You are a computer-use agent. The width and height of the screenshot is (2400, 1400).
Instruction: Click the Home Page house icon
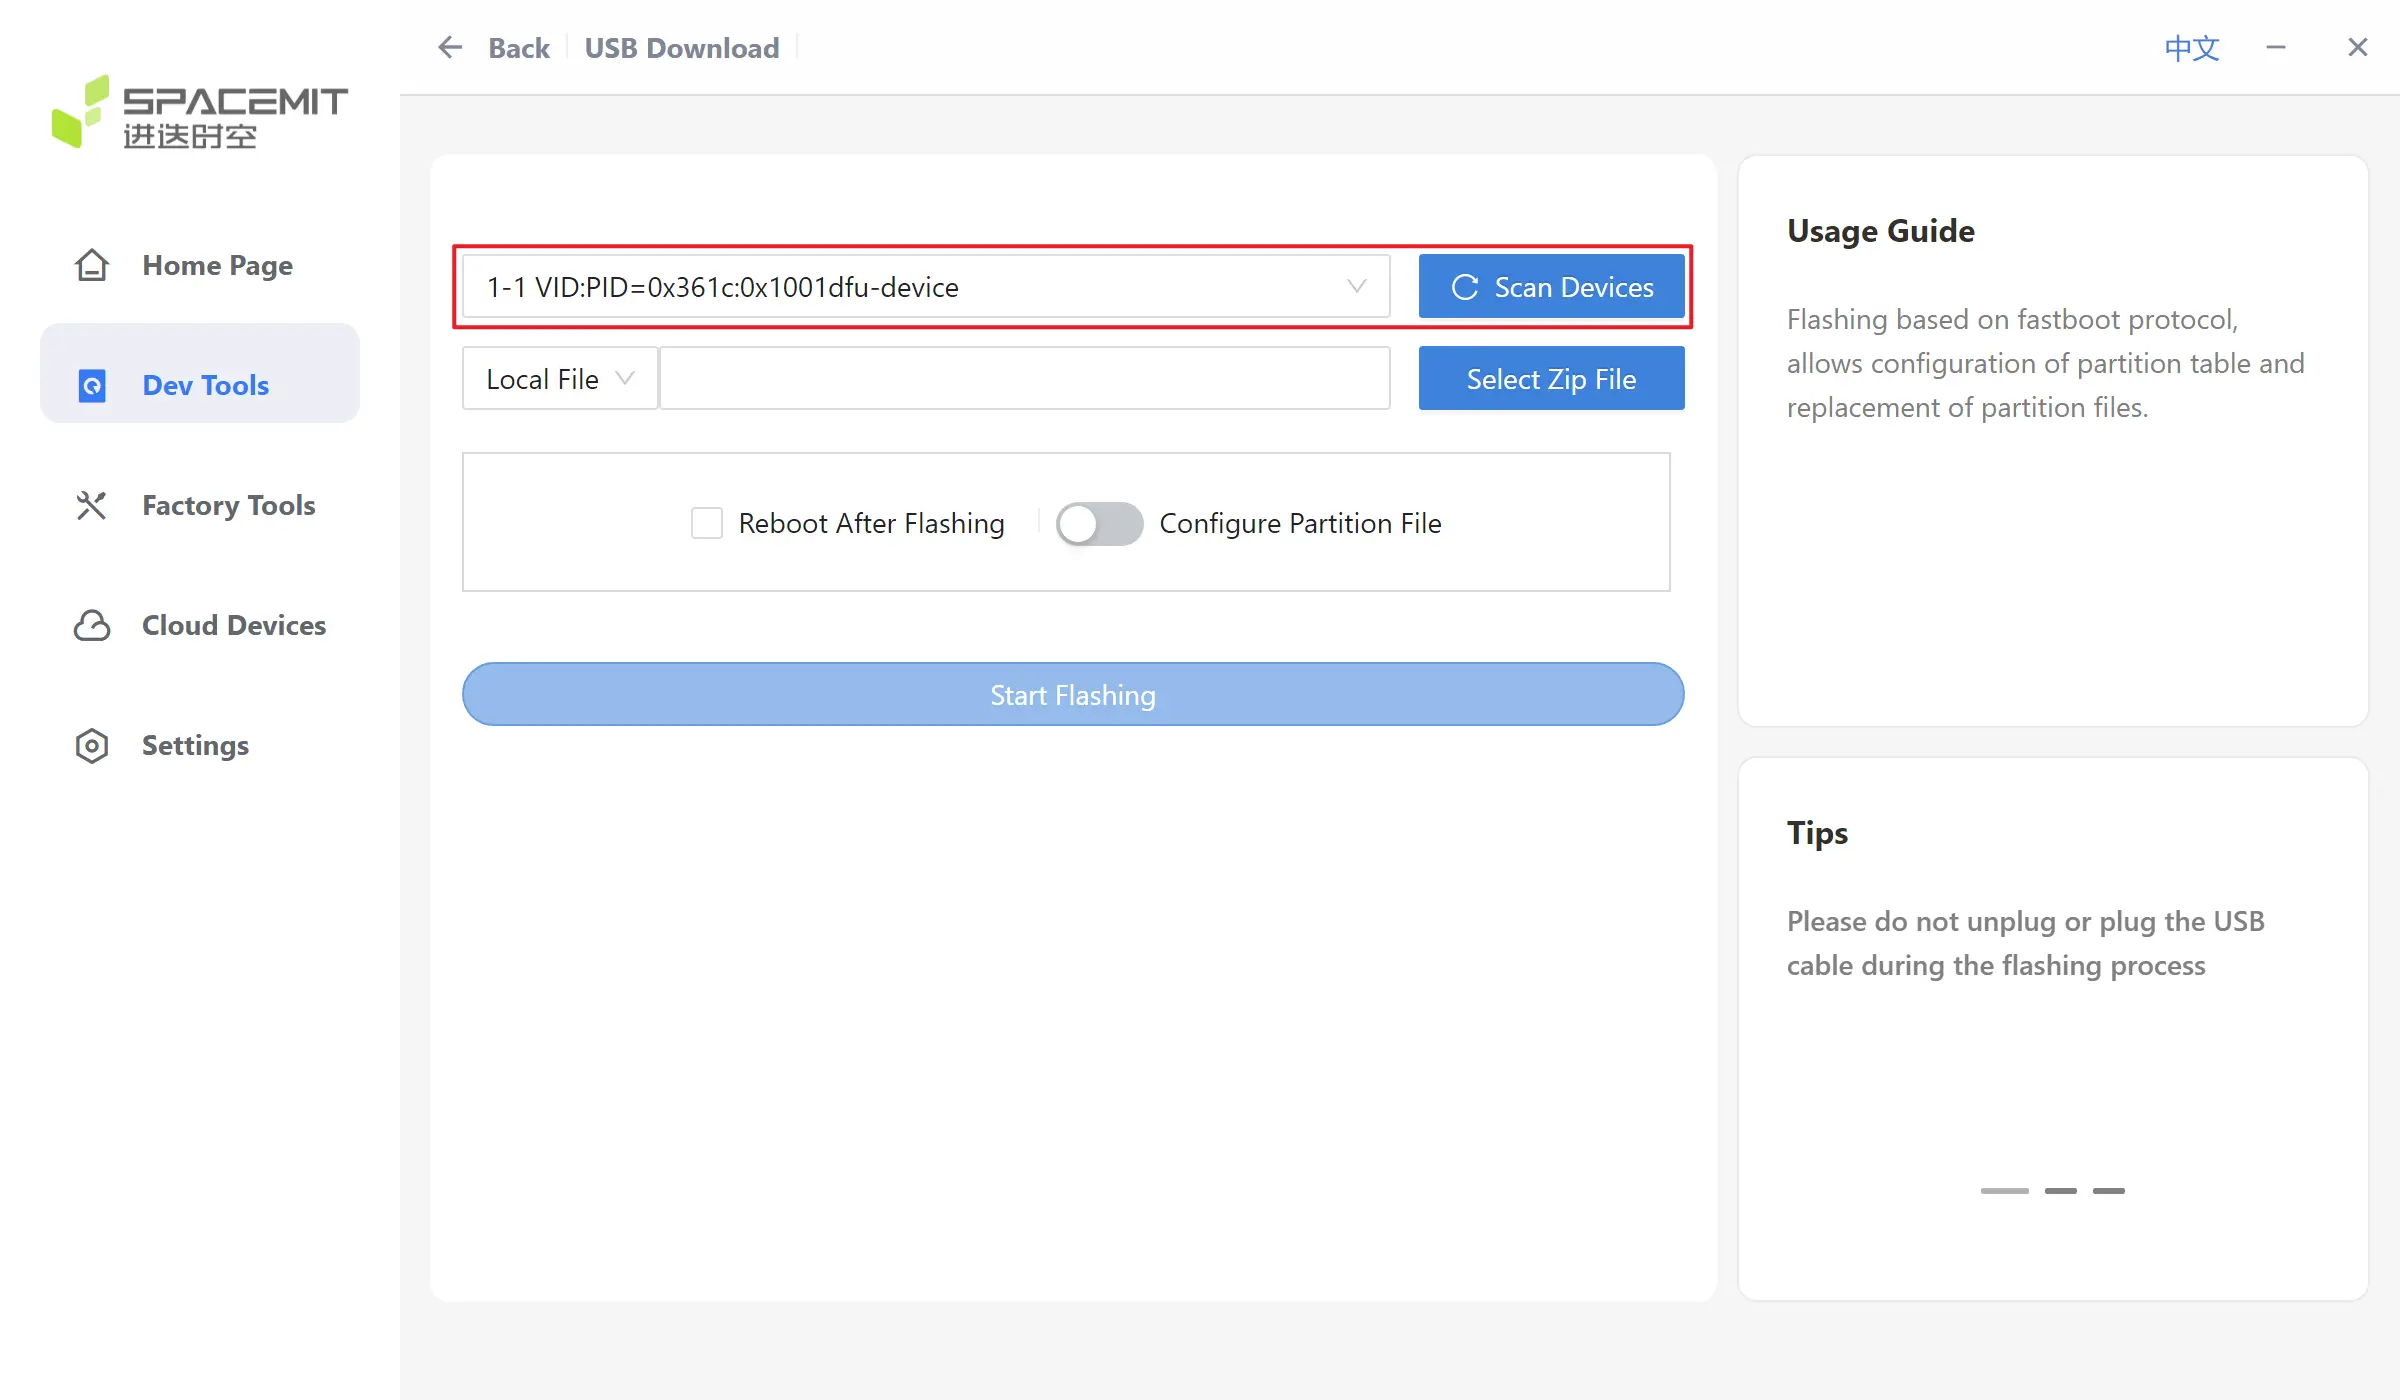(92, 265)
